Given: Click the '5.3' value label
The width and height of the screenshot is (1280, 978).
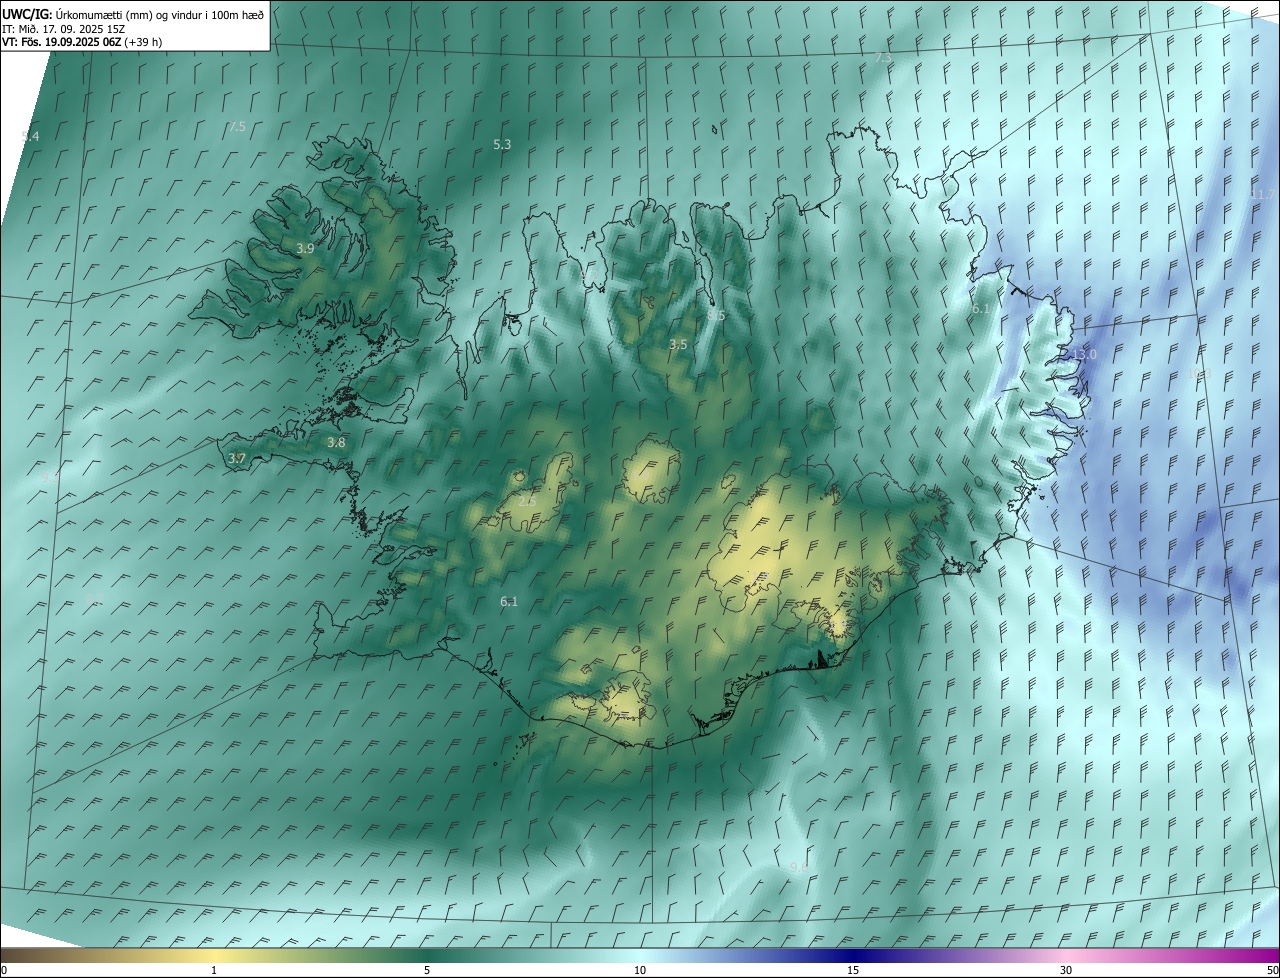Looking at the screenshot, I should tap(502, 144).
